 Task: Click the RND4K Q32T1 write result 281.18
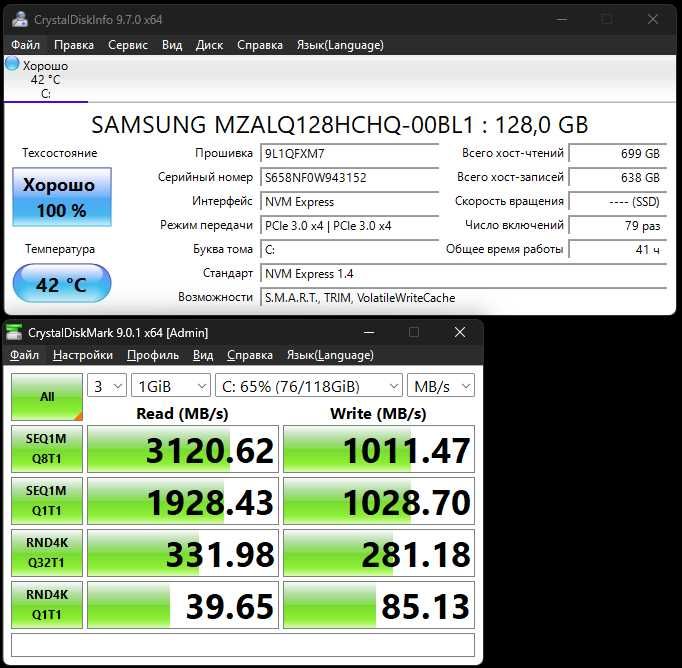point(379,553)
